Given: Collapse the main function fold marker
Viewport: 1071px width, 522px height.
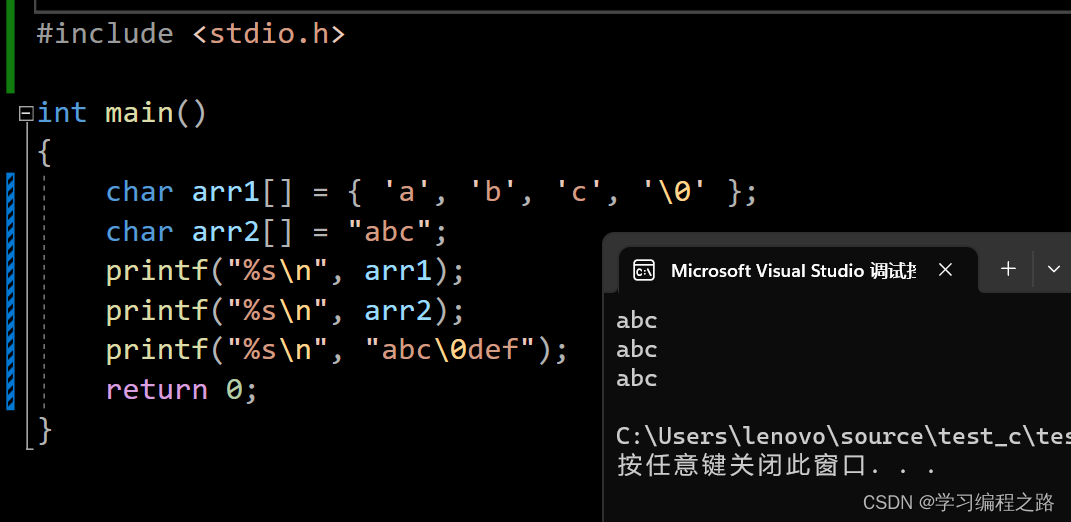Looking at the screenshot, I should [x=26, y=113].
